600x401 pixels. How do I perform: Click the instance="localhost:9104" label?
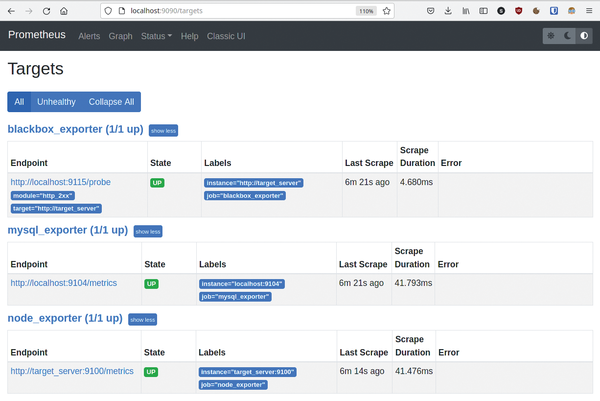[x=242, y=284]
